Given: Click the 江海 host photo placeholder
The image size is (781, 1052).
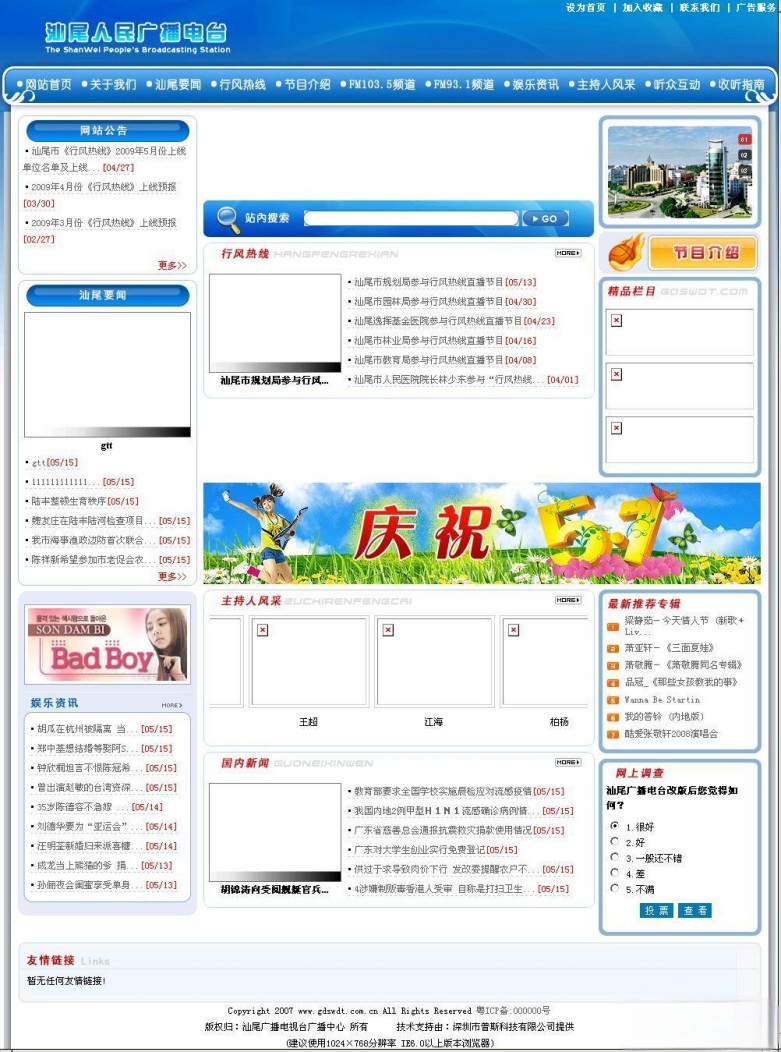Looking at the screenshot, I should point(433,662).
